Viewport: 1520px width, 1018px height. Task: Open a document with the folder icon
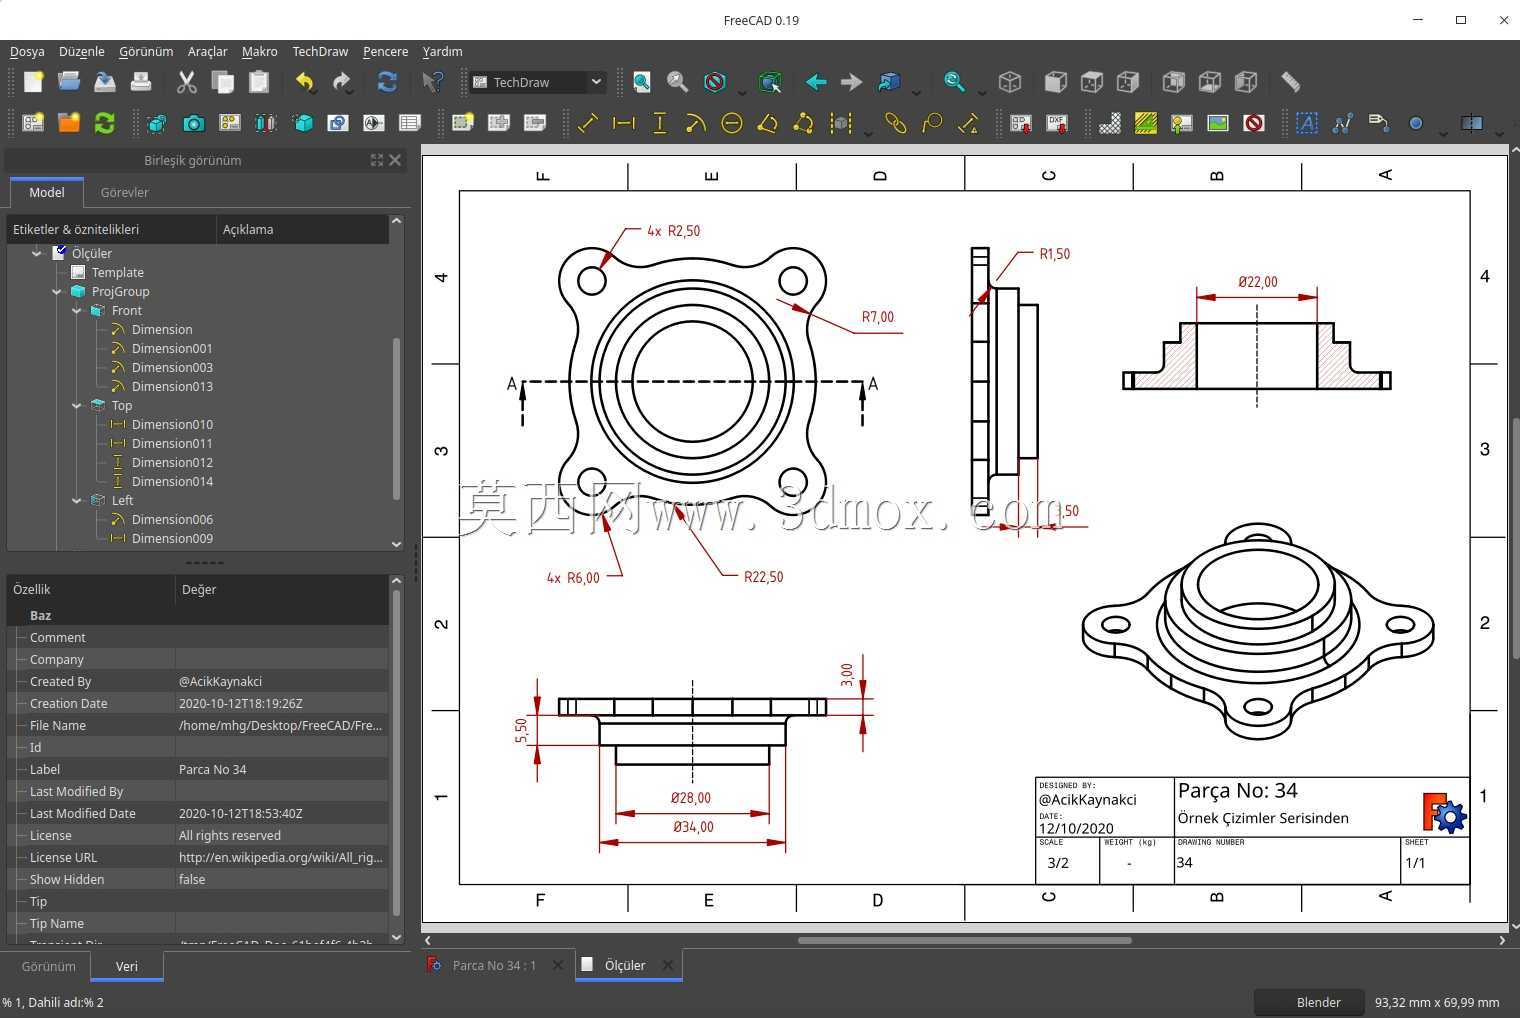[x=69, y=82]
